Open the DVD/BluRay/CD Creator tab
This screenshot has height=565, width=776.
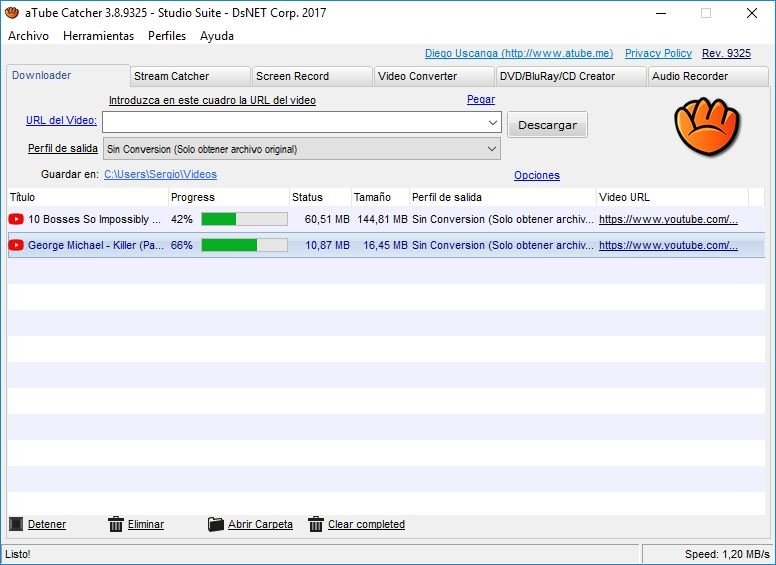click(571, 76)
